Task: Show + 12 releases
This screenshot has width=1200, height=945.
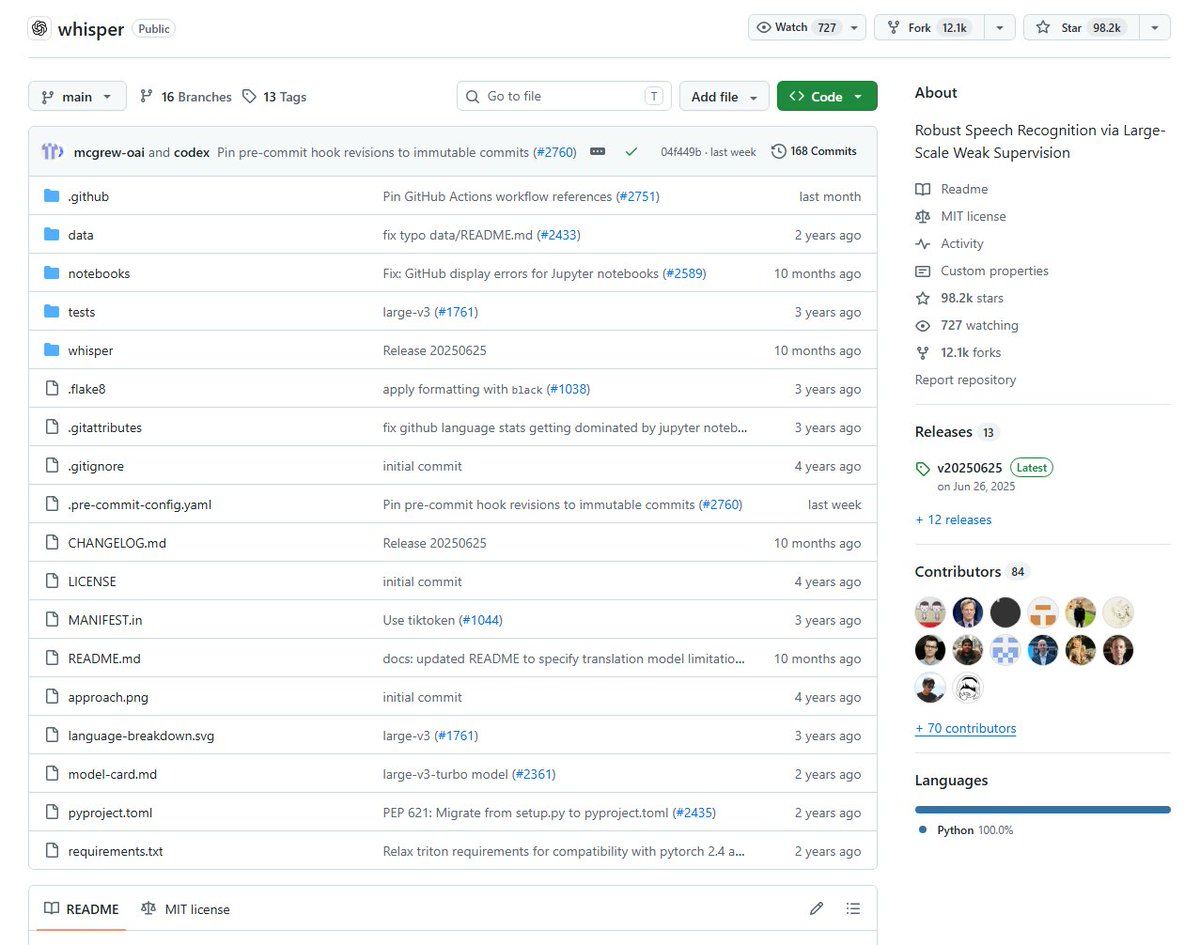Action: coord(953,520)
